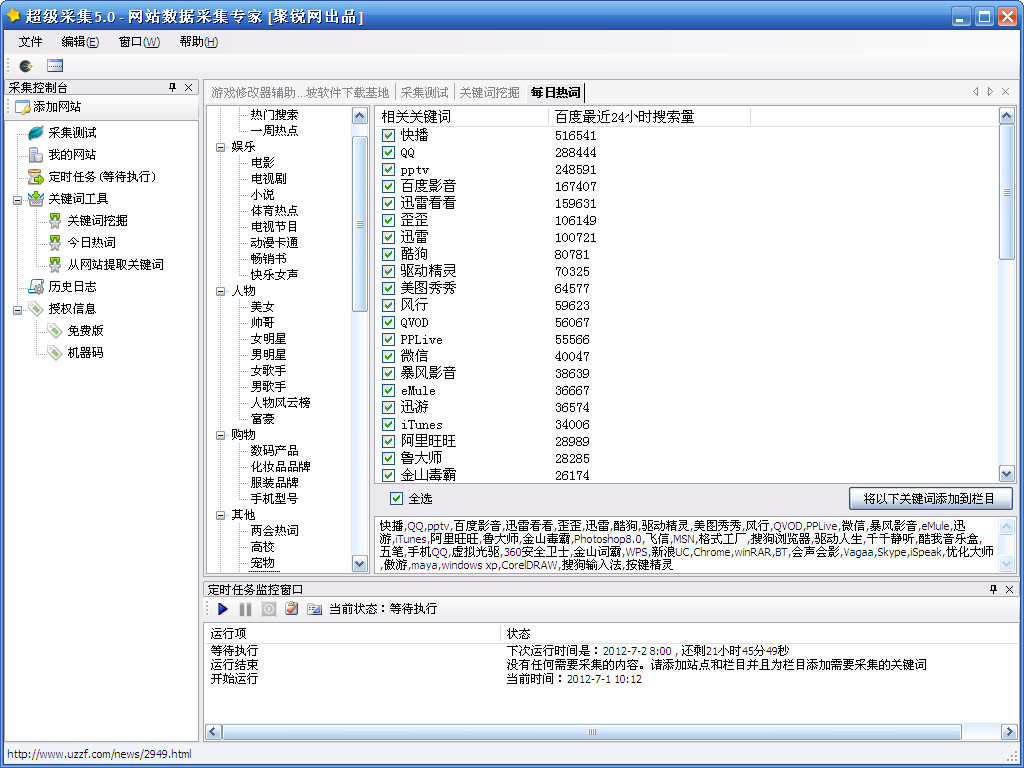Uncheck the 百度影音 keyword
This screenshot has width=1024, height=768.
click(389, 186)
